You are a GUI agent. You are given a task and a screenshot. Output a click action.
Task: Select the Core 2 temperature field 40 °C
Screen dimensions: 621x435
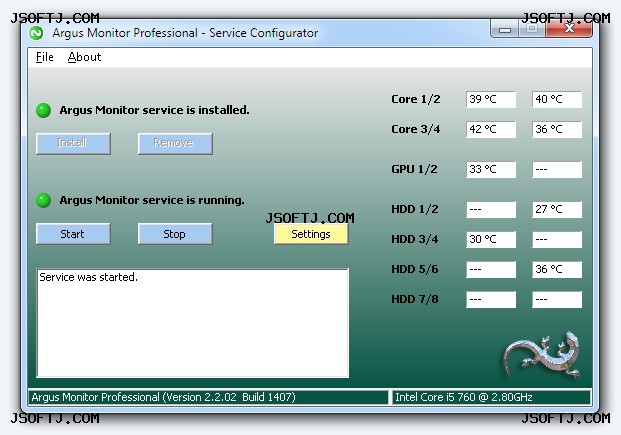coord(557,99)
